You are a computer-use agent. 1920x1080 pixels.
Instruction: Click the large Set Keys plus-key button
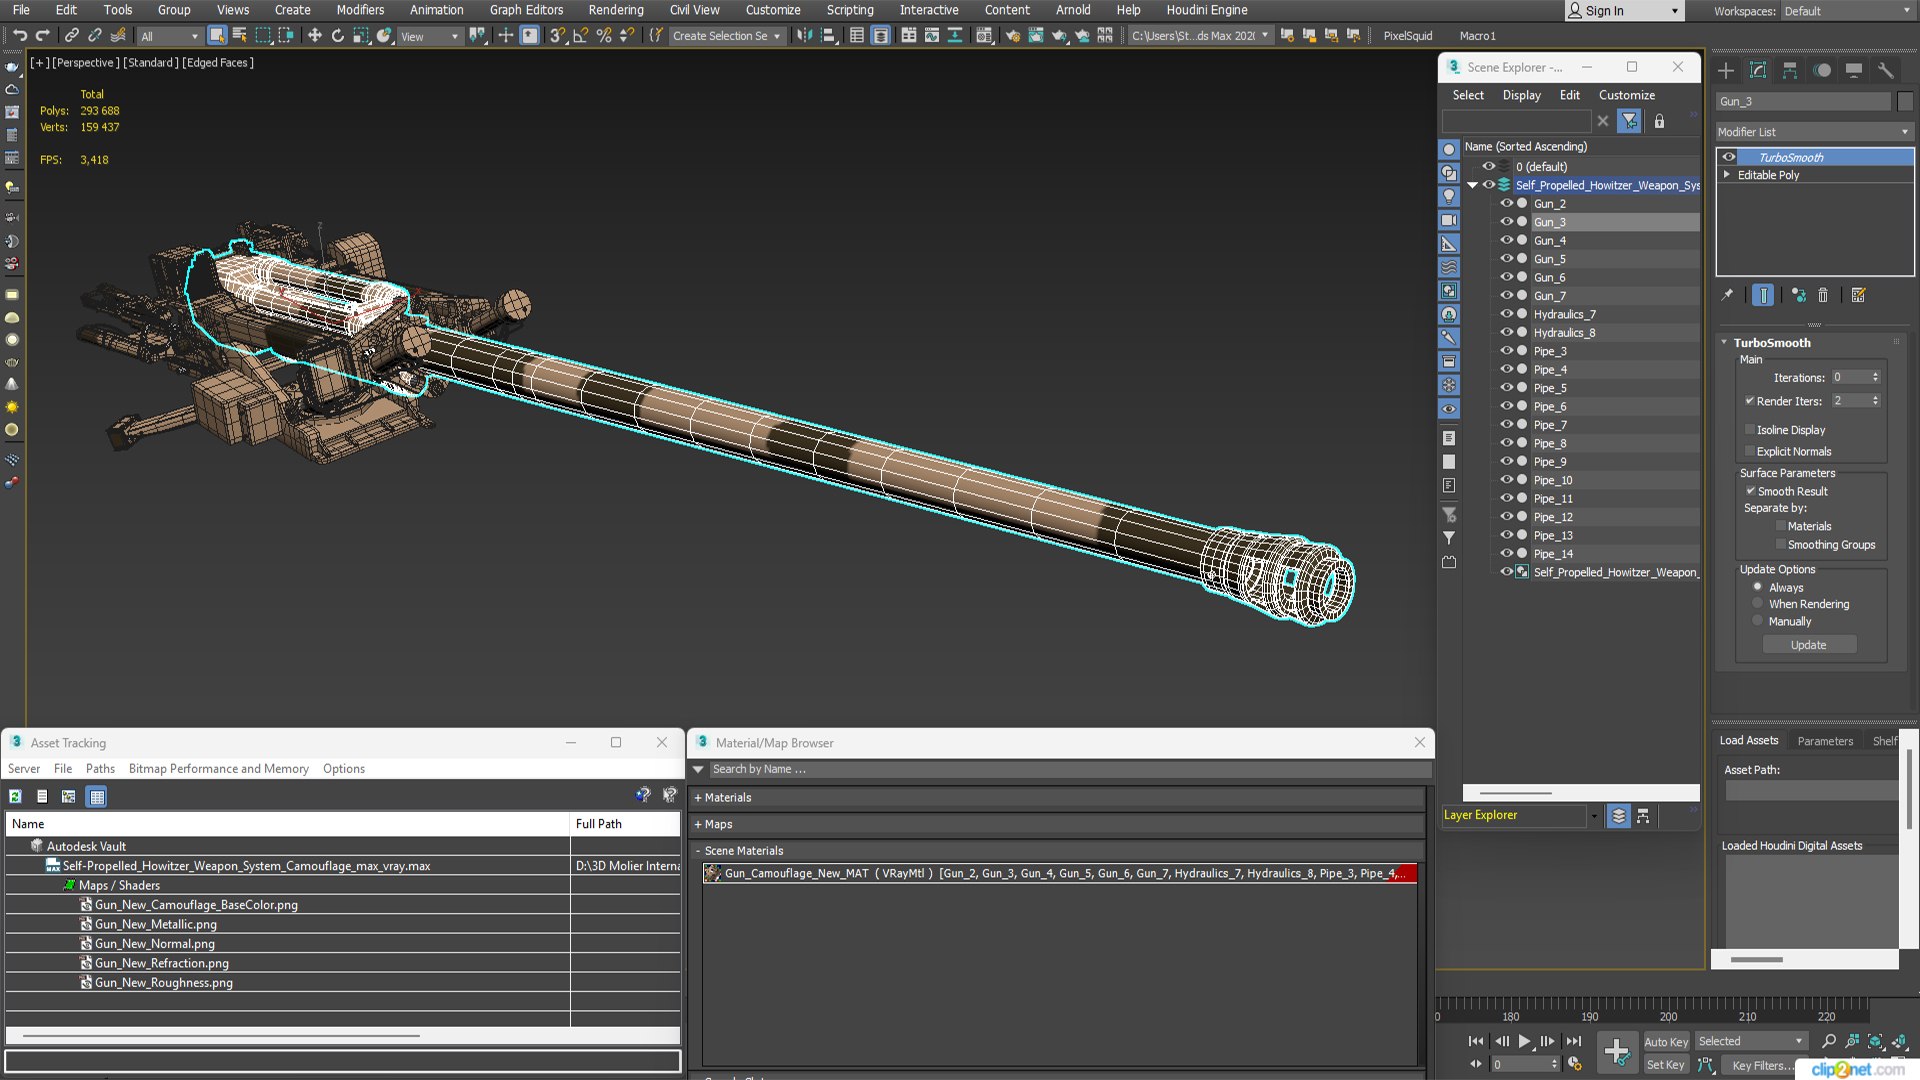tap(1617, 1052)
